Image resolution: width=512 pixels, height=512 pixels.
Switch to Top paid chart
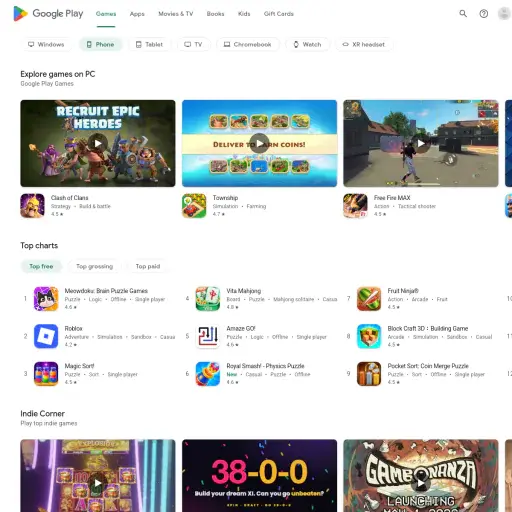pos(148,266)
